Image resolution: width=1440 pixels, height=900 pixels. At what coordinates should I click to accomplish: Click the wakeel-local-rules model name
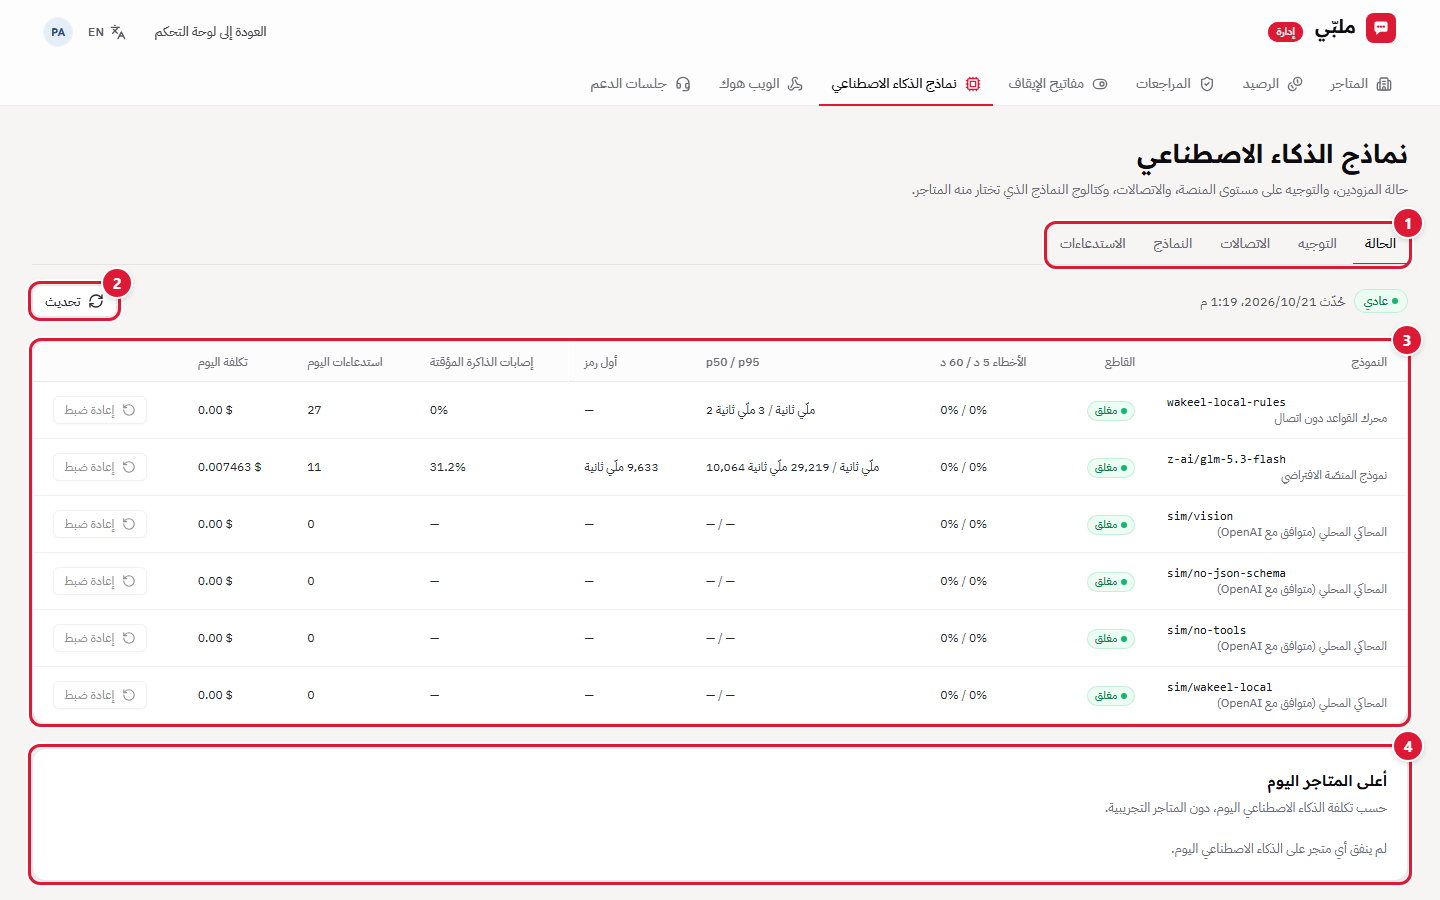[x=1226, y=402]
